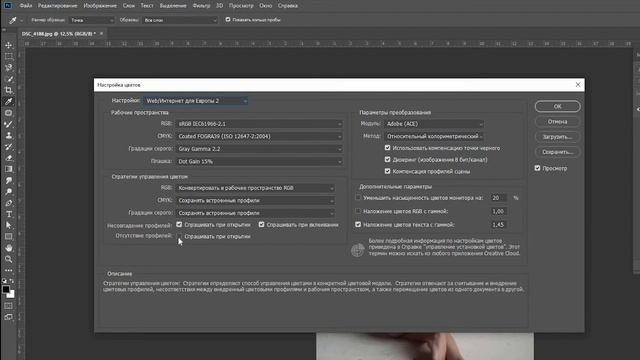Select the Path Selection tool

click(x=9, y=225)
